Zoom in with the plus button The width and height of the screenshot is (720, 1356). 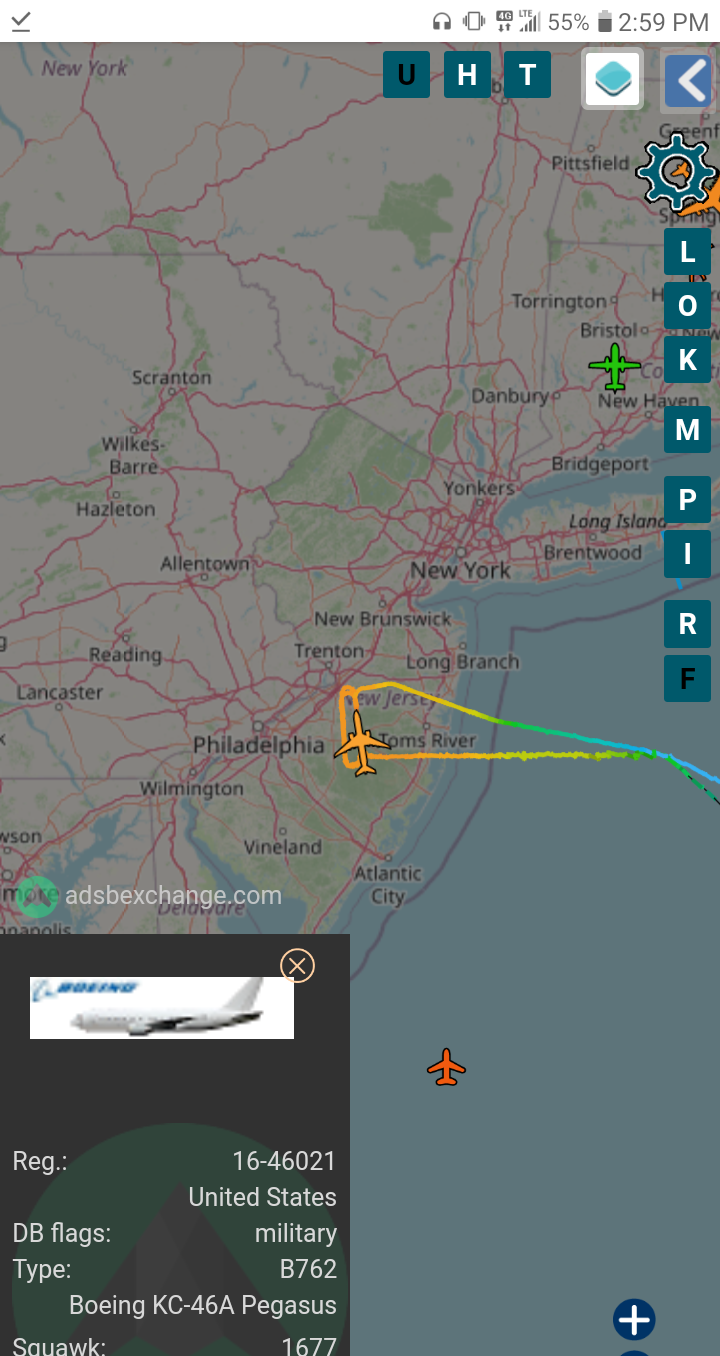point(634,1320)
